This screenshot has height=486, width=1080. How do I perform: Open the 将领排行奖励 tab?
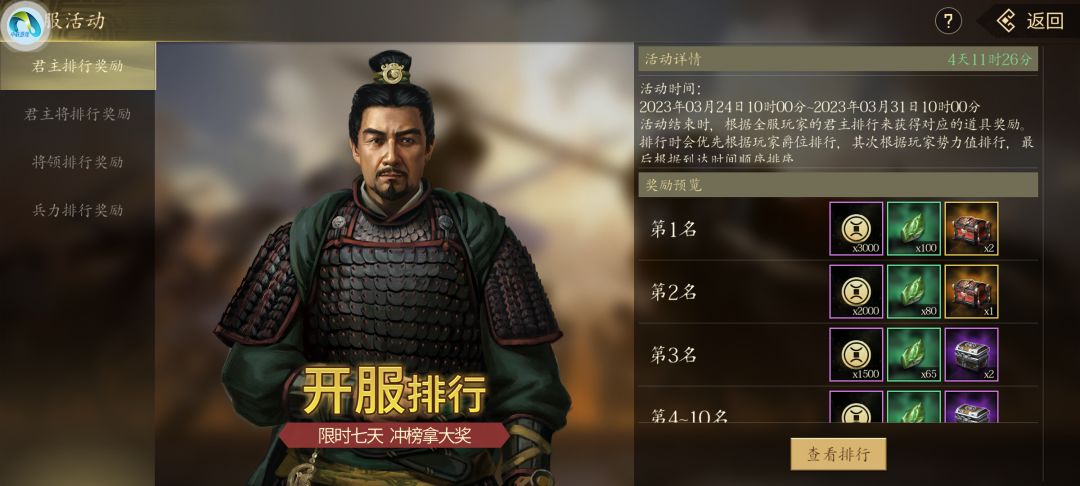[77, 162]
